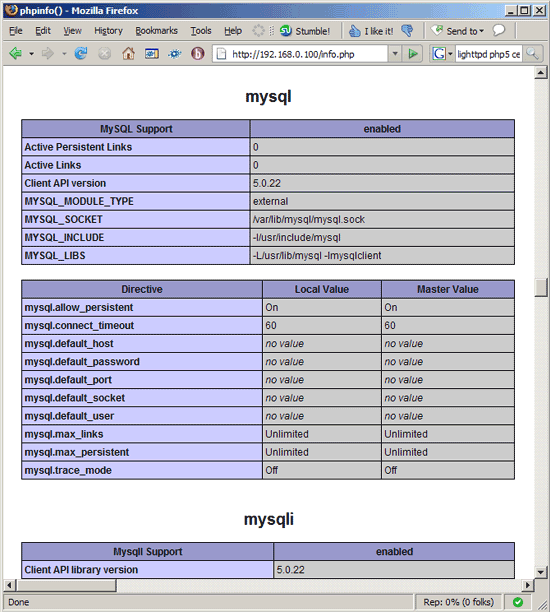The height and width of the screenshot is (612, 550).
Task: Click the page icon in the address bar
Action: [x=221, y=54]
